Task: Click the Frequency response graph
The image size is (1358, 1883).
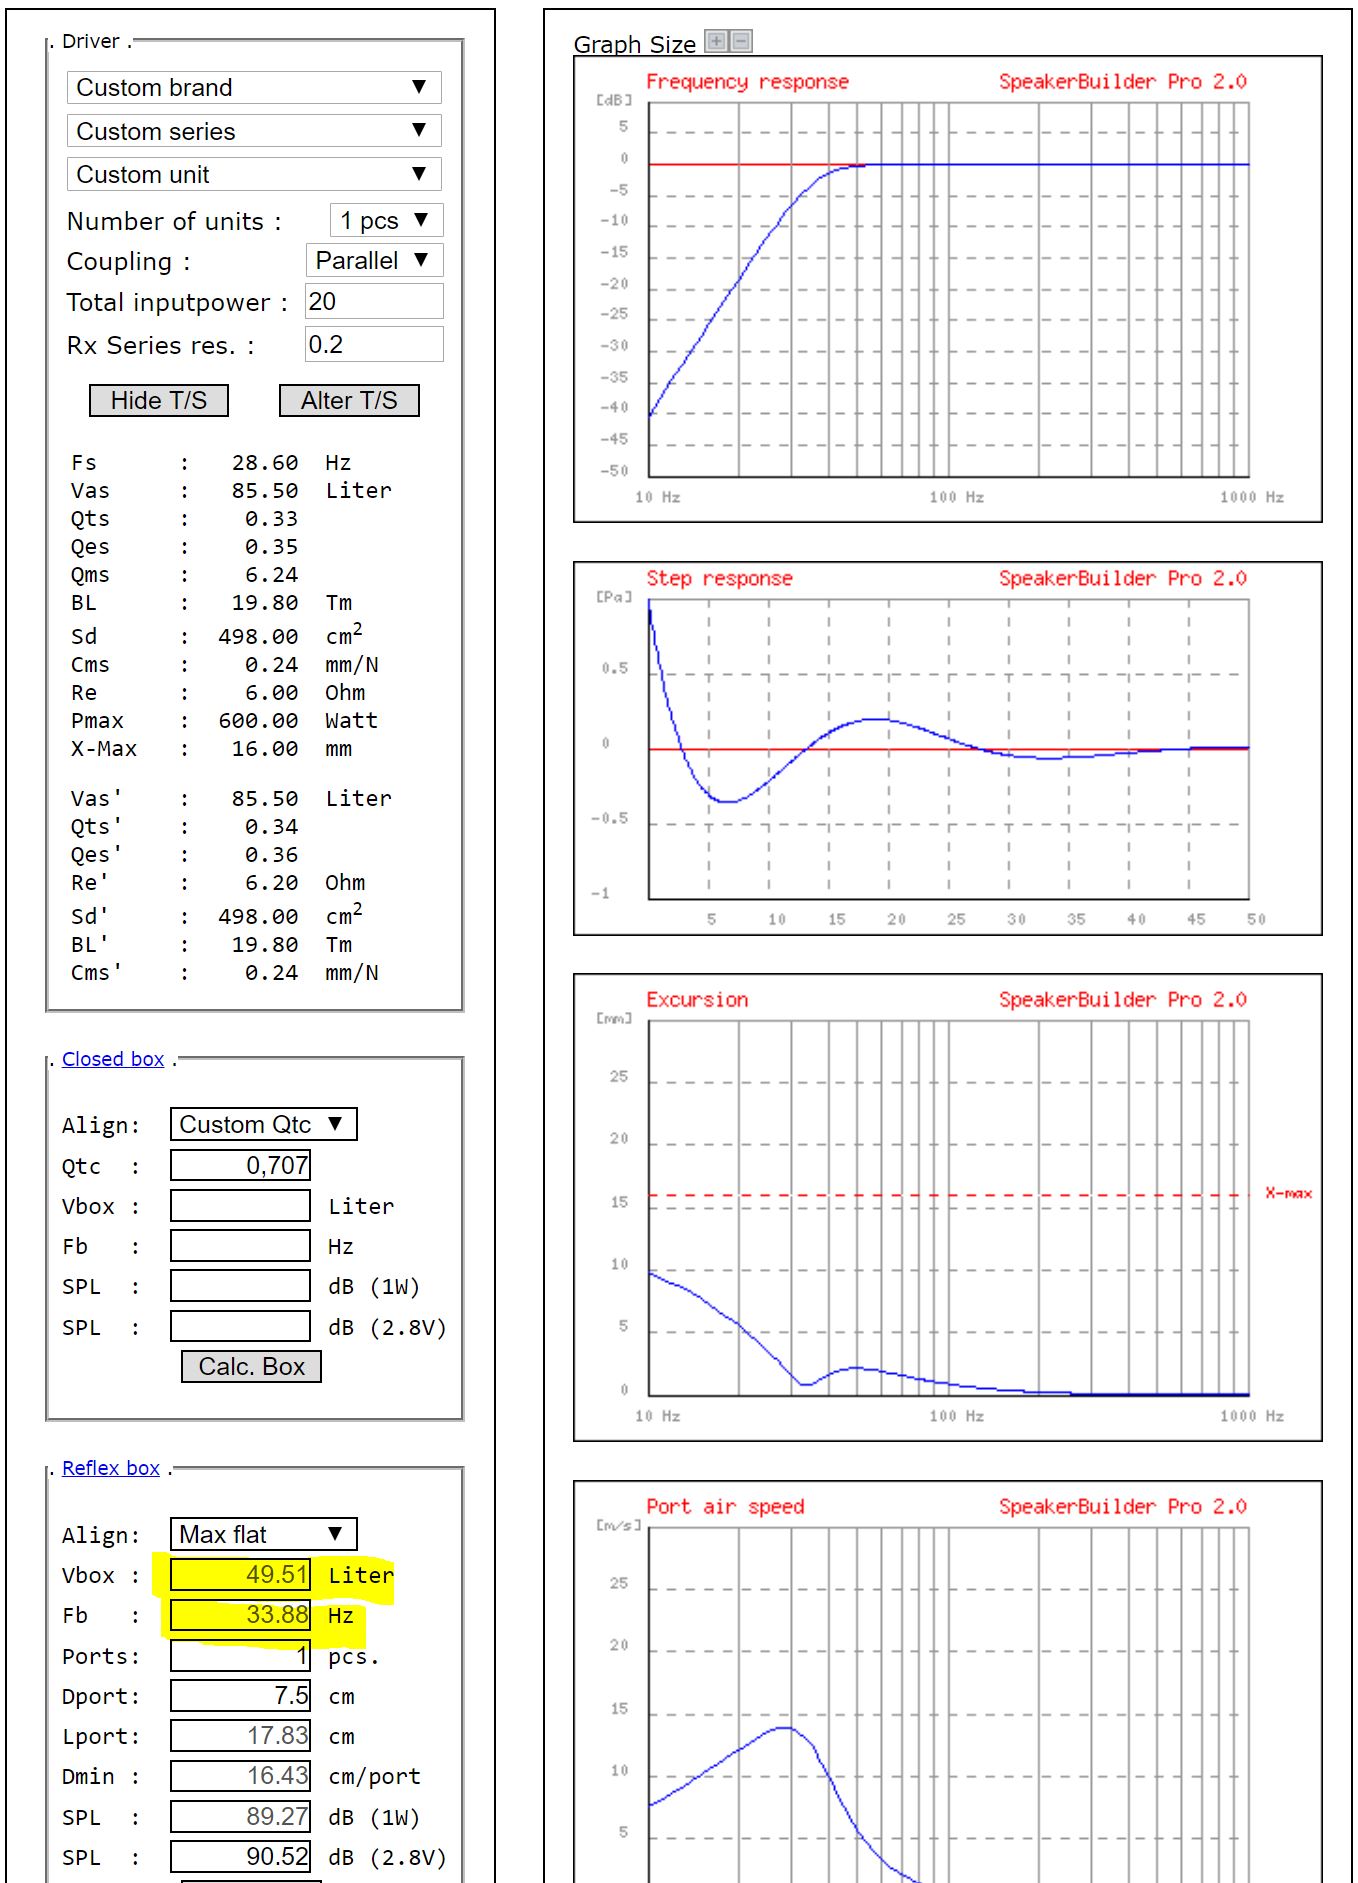Action: [x=947, y=289]
